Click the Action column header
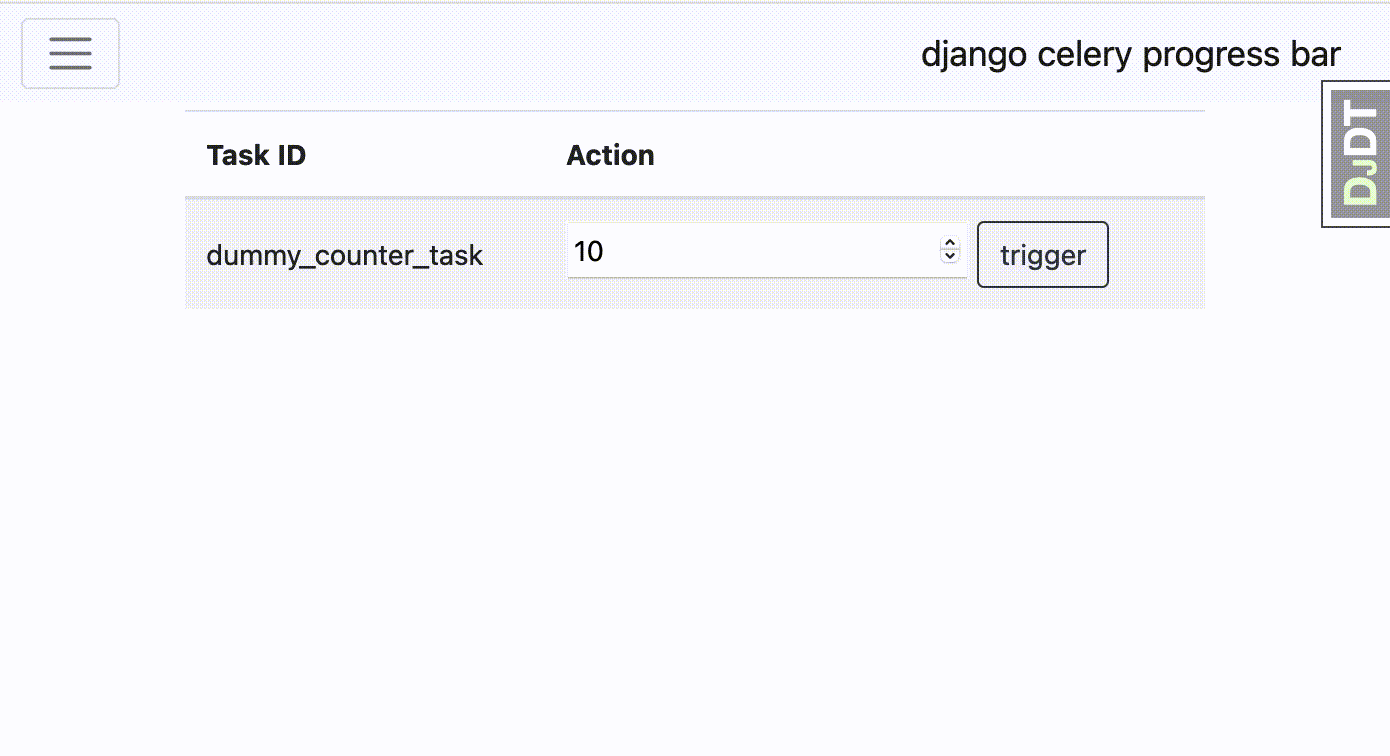Image resolution: width=1390 pixels, height=756 pixels. (610, 155)
